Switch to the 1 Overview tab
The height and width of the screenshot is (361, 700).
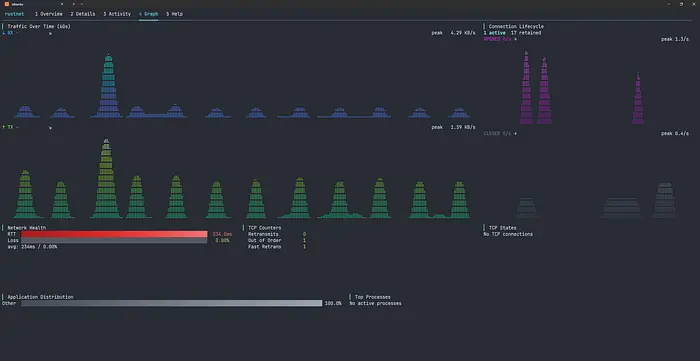pos(49,14)
